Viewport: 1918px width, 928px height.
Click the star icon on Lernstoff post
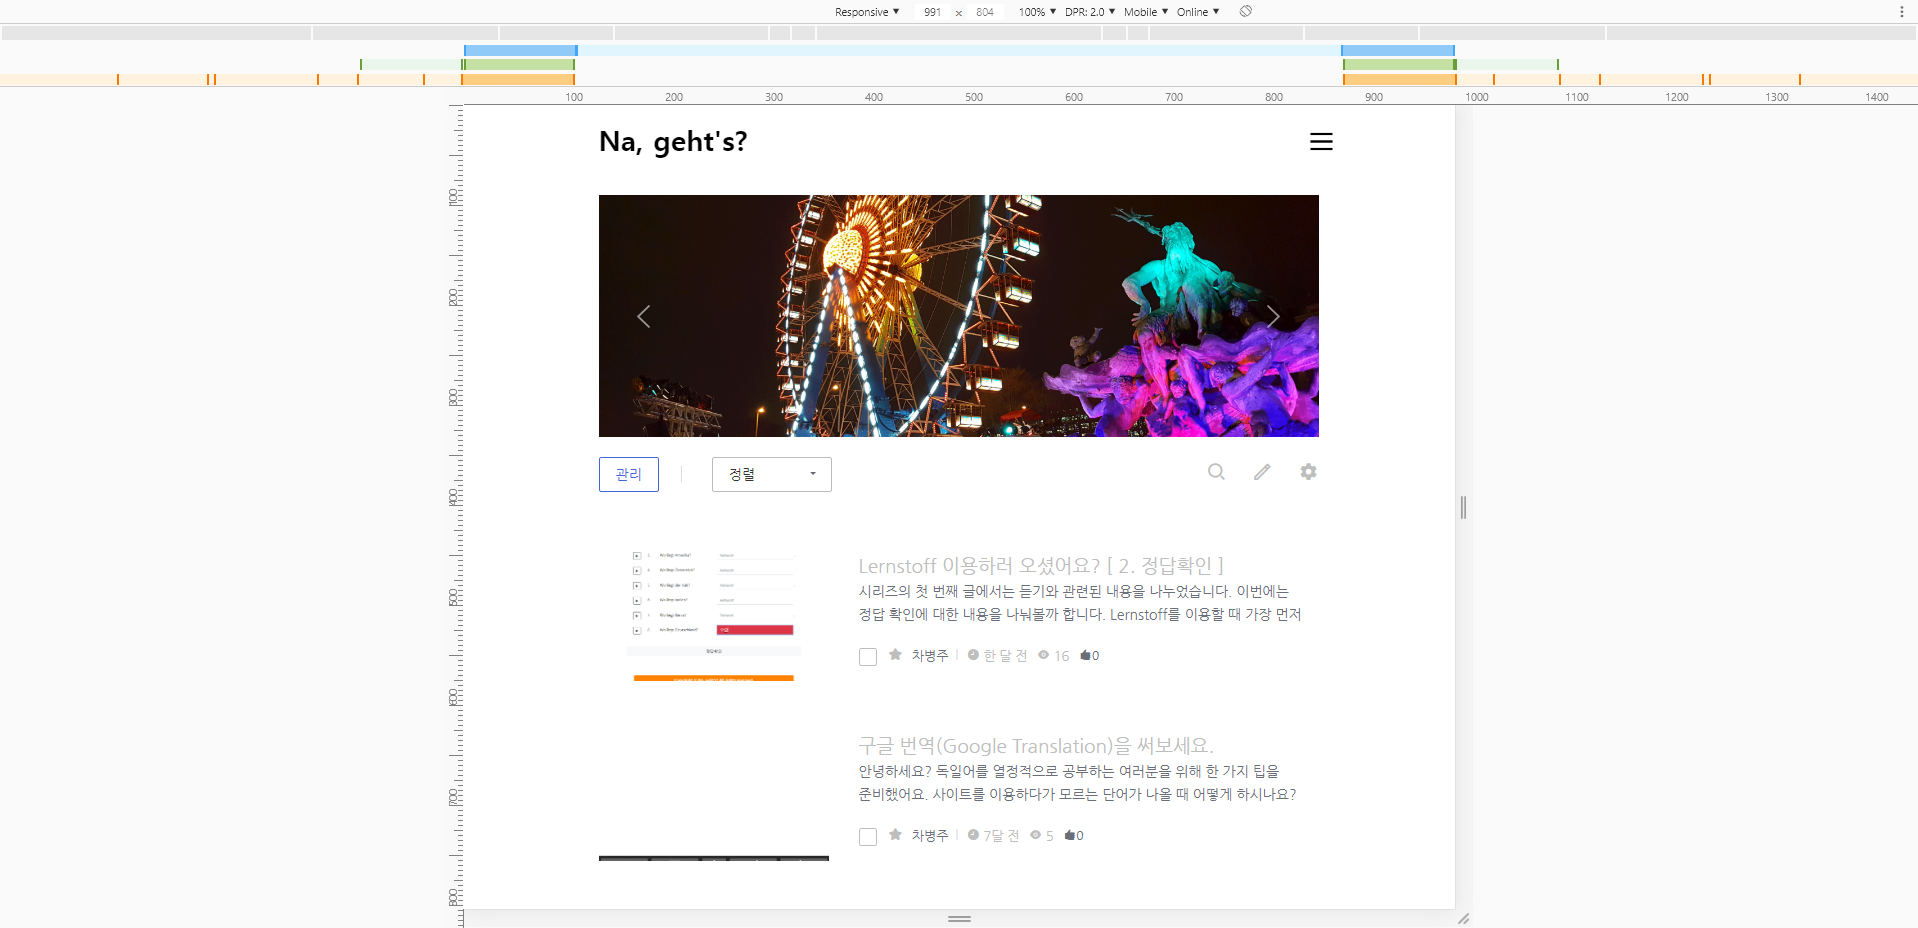pos(895,655)
